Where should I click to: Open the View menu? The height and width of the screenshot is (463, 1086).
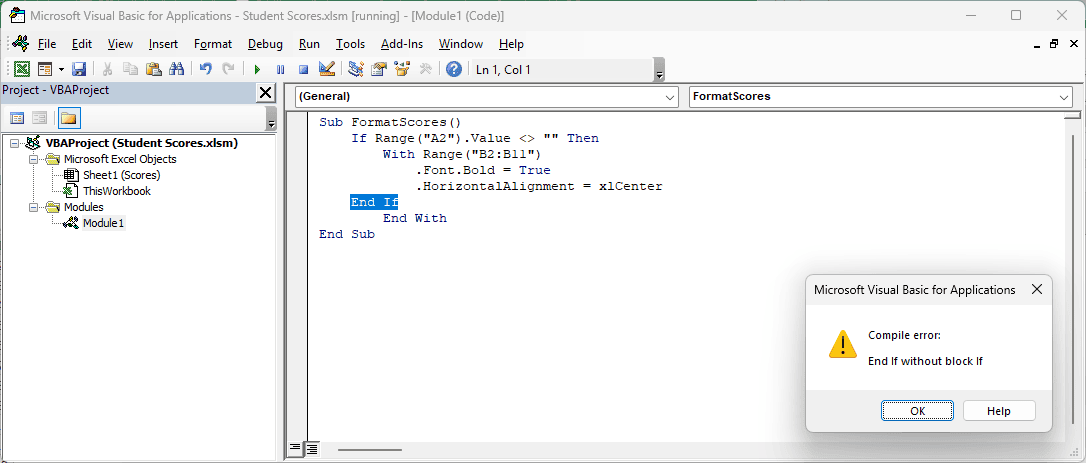pos(121,44)
